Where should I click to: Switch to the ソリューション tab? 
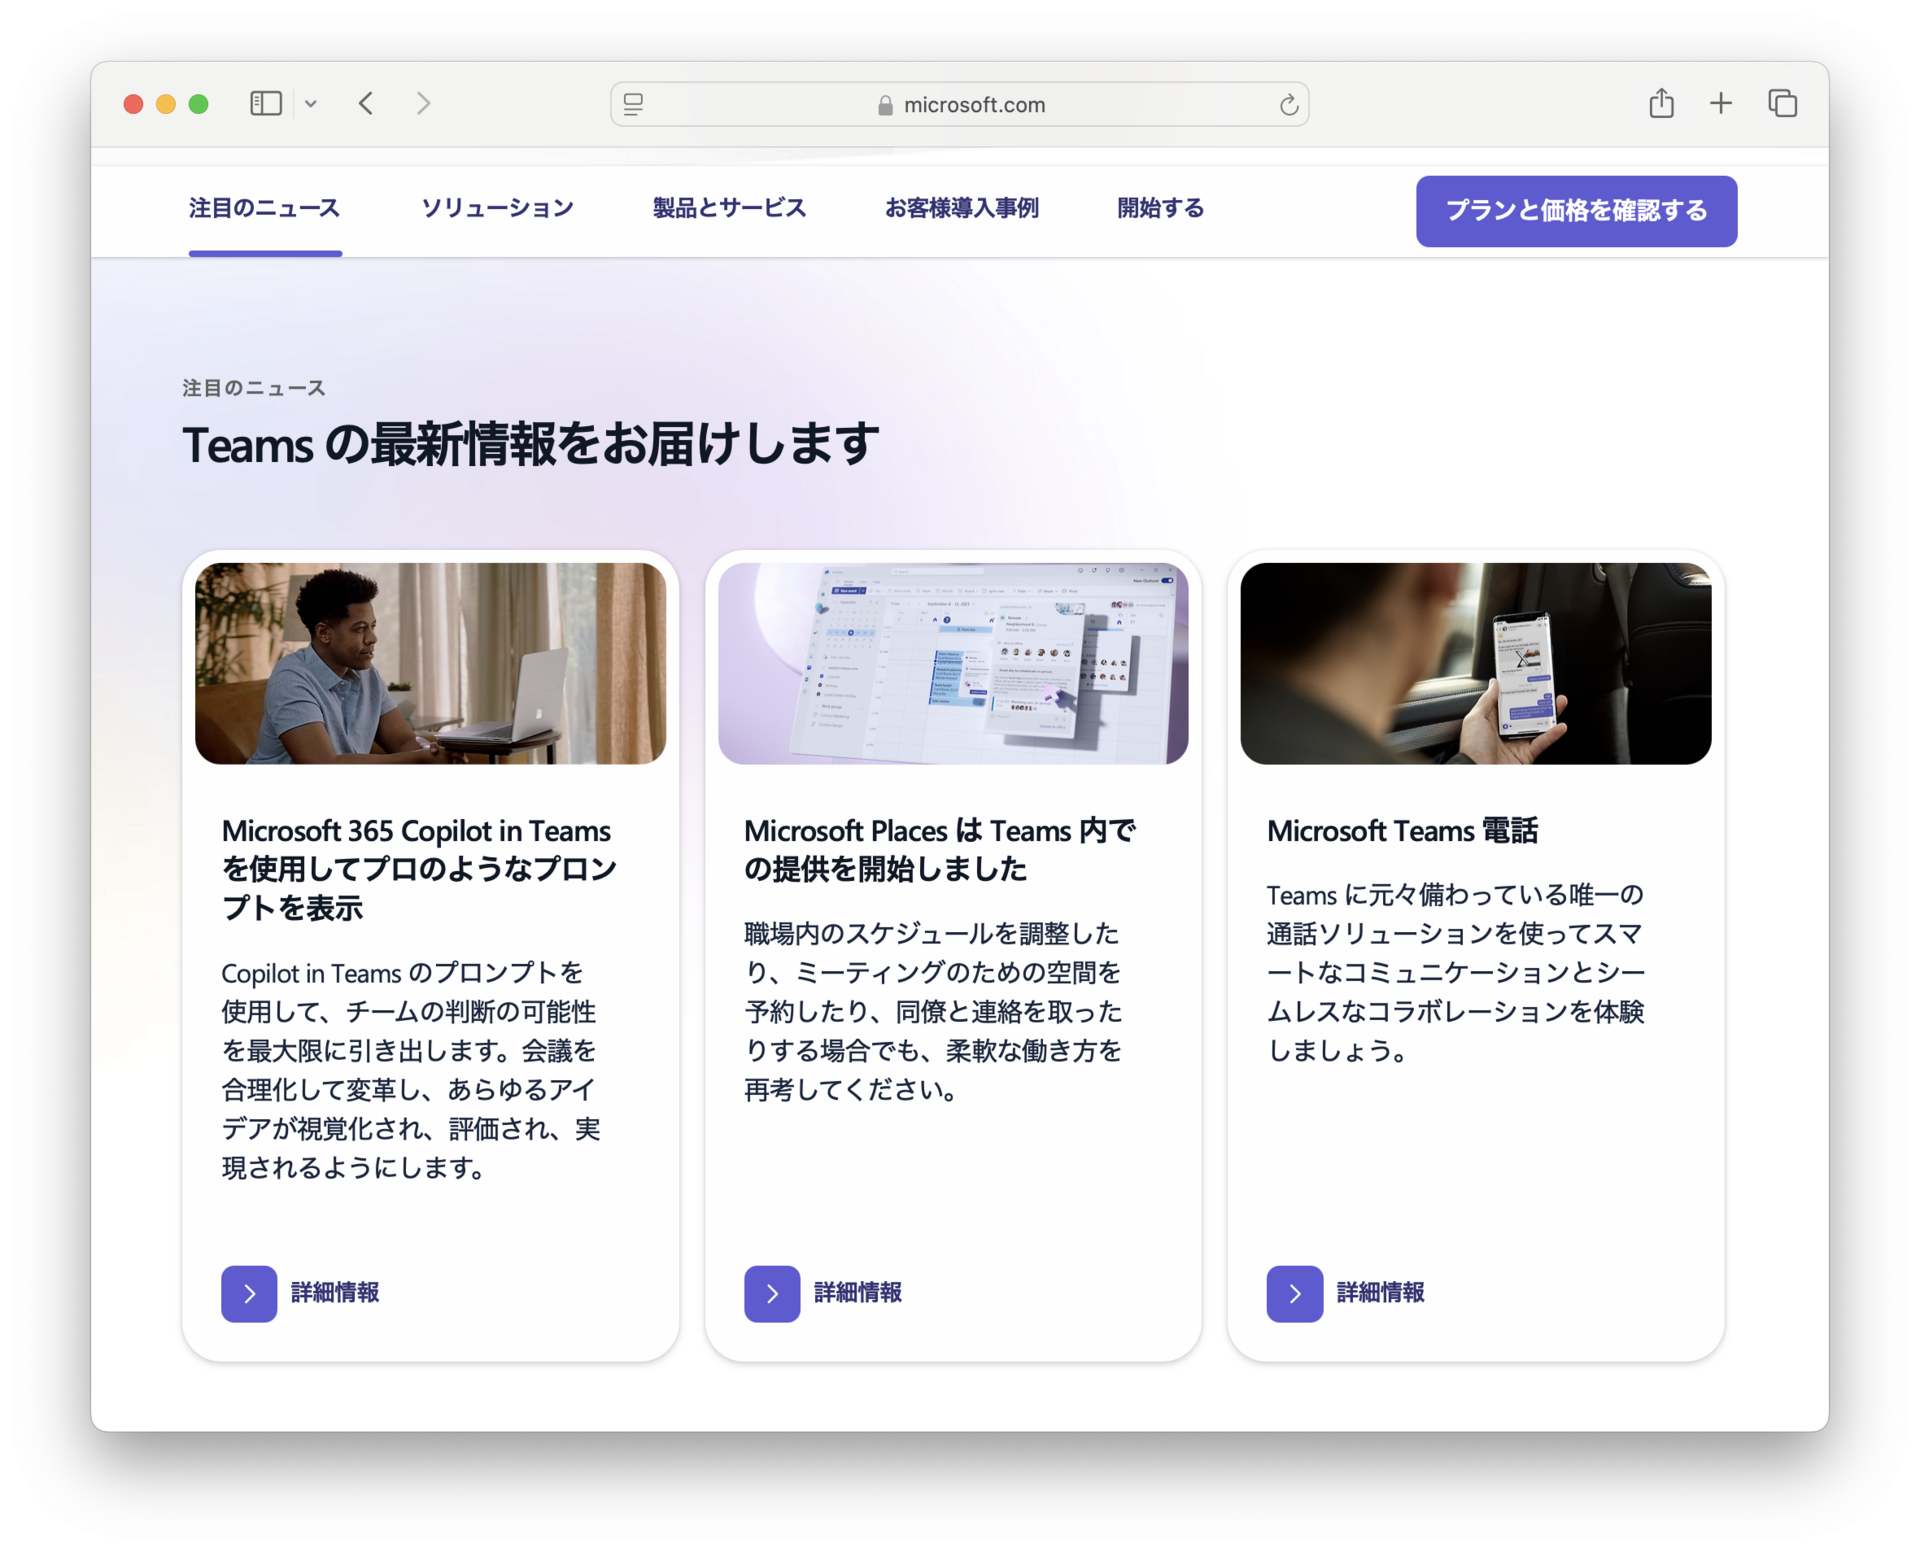497,208
